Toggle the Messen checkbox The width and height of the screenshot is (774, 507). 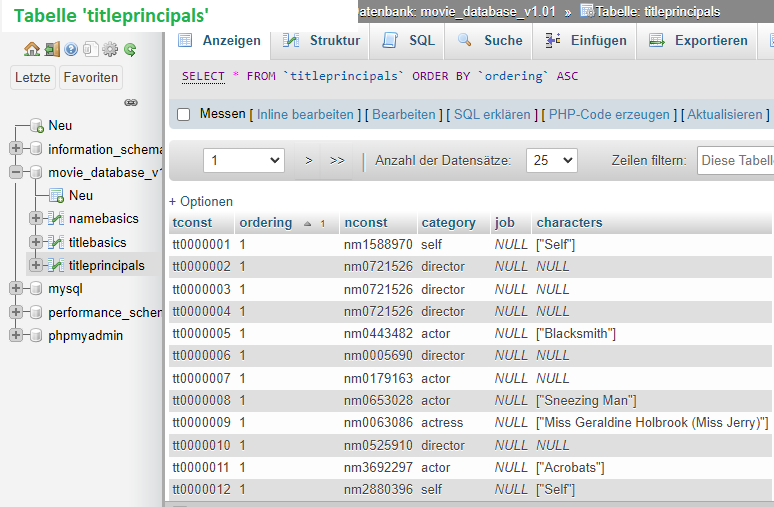coord(184,115)
